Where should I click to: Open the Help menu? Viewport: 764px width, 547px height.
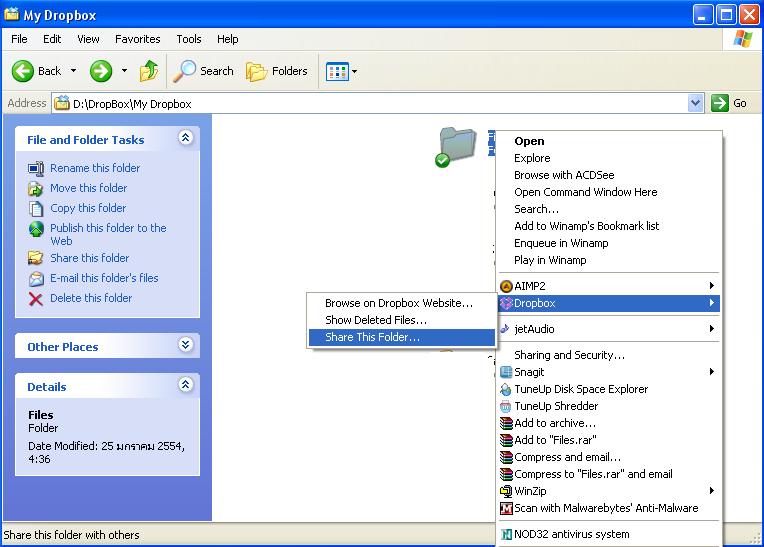pyautogui.click(x=228, y=39)
